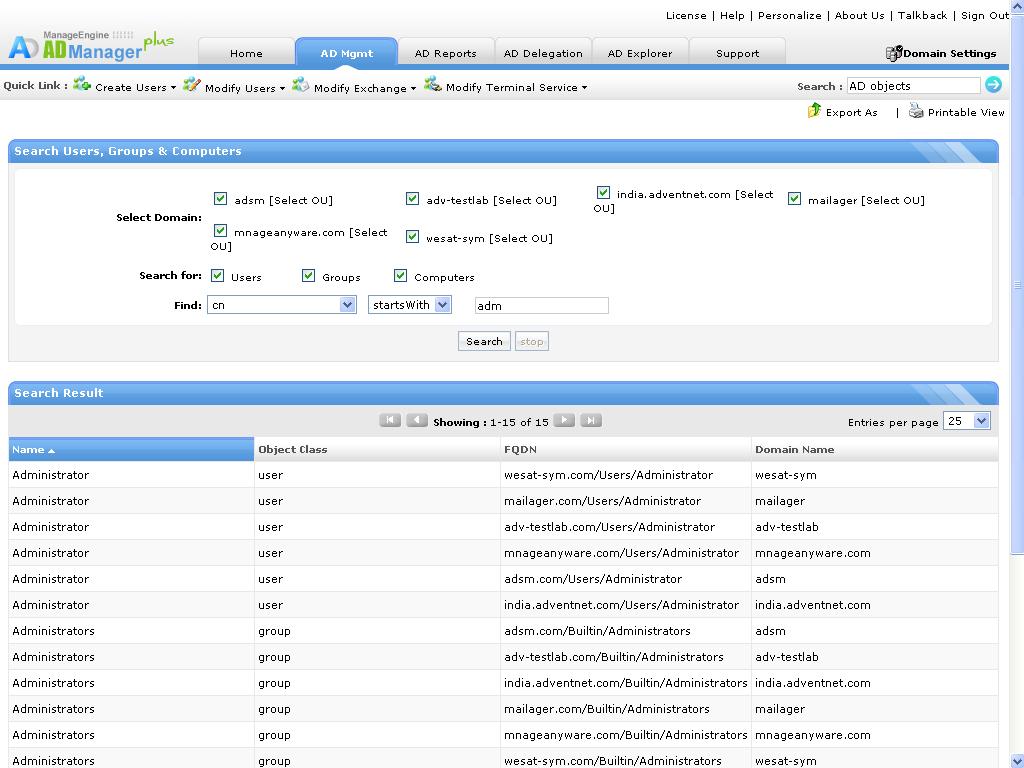Expand the startsWith condition dropdown
Image resolution: width=1024 pixels, height=768 pixels.
pyautogui.click(x=410, y=305)
